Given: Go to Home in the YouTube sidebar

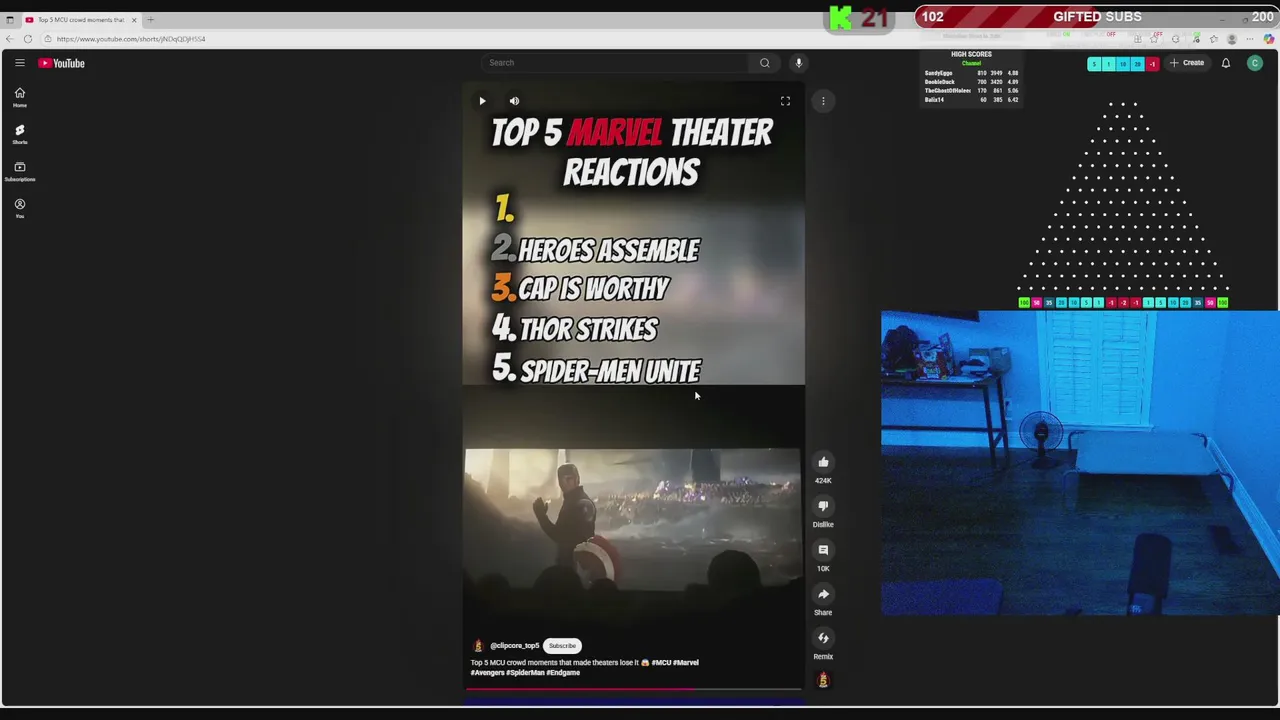Looking at the screenshot, I should point(19,97).
